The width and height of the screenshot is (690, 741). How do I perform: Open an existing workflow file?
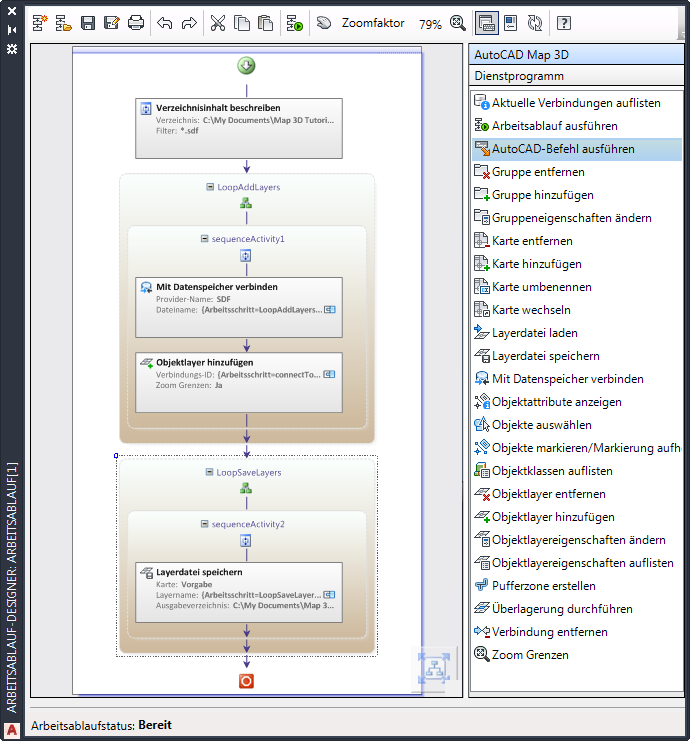(x=63, y=23)
